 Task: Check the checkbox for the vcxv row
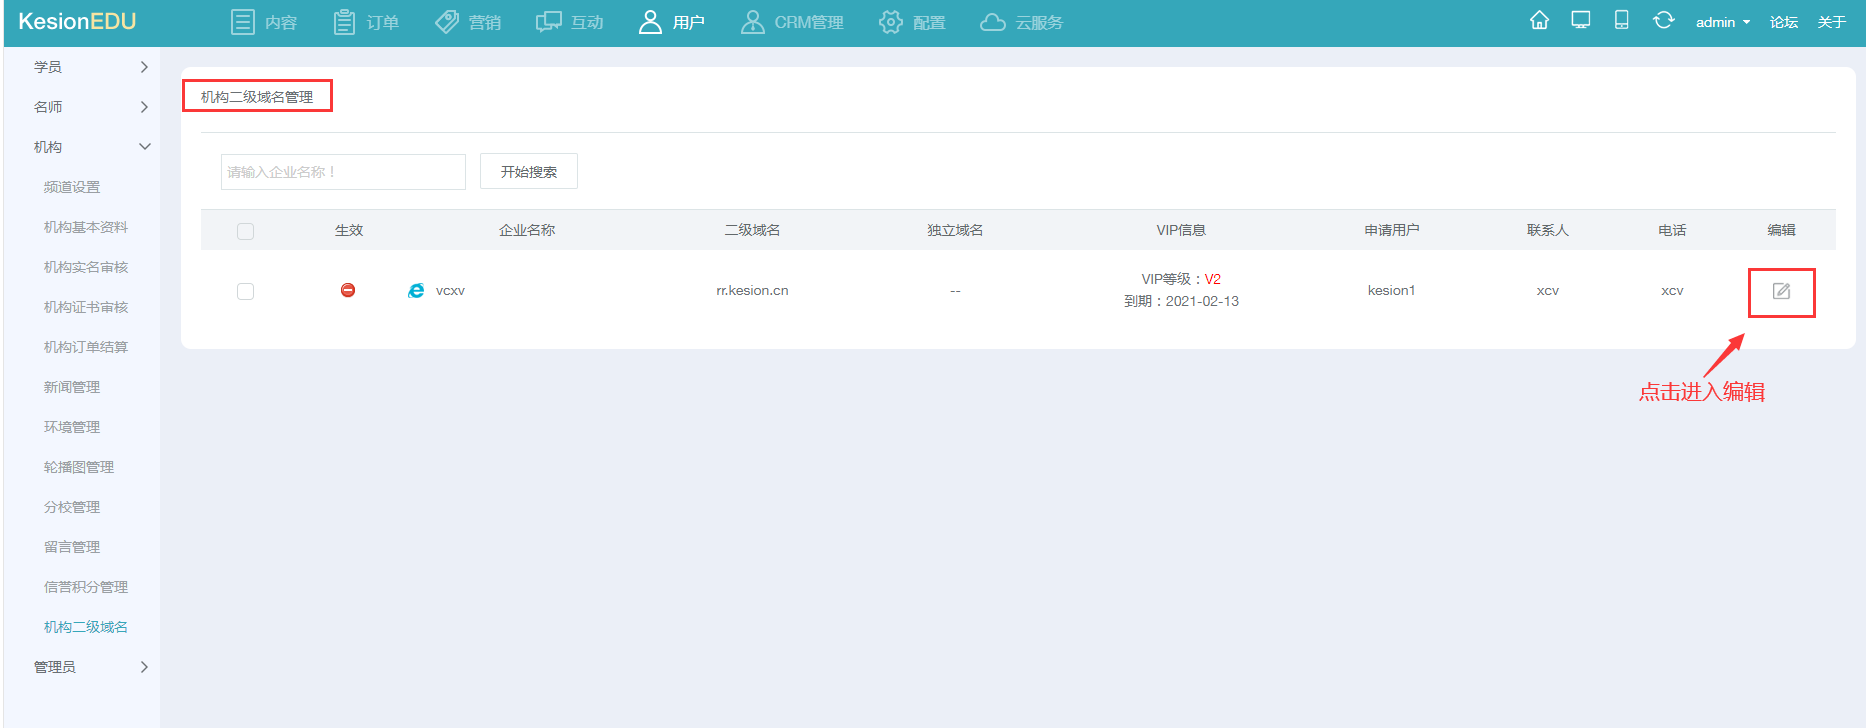[245, 291]
